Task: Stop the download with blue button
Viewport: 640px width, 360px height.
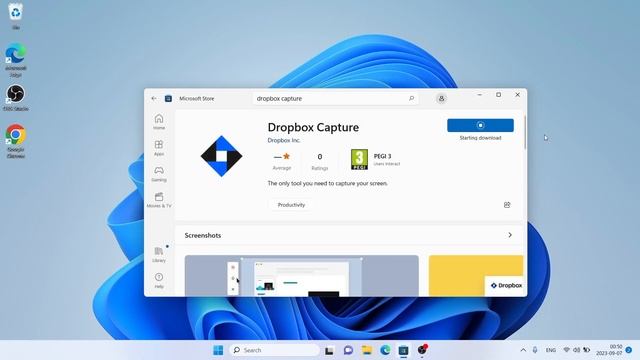Action: pos(480,125)
